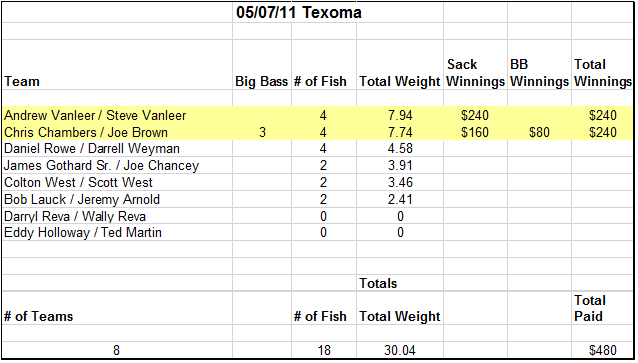Click Eddy Holloway / Ted Martin cell

pyautogui.click(x=117, y=232)
